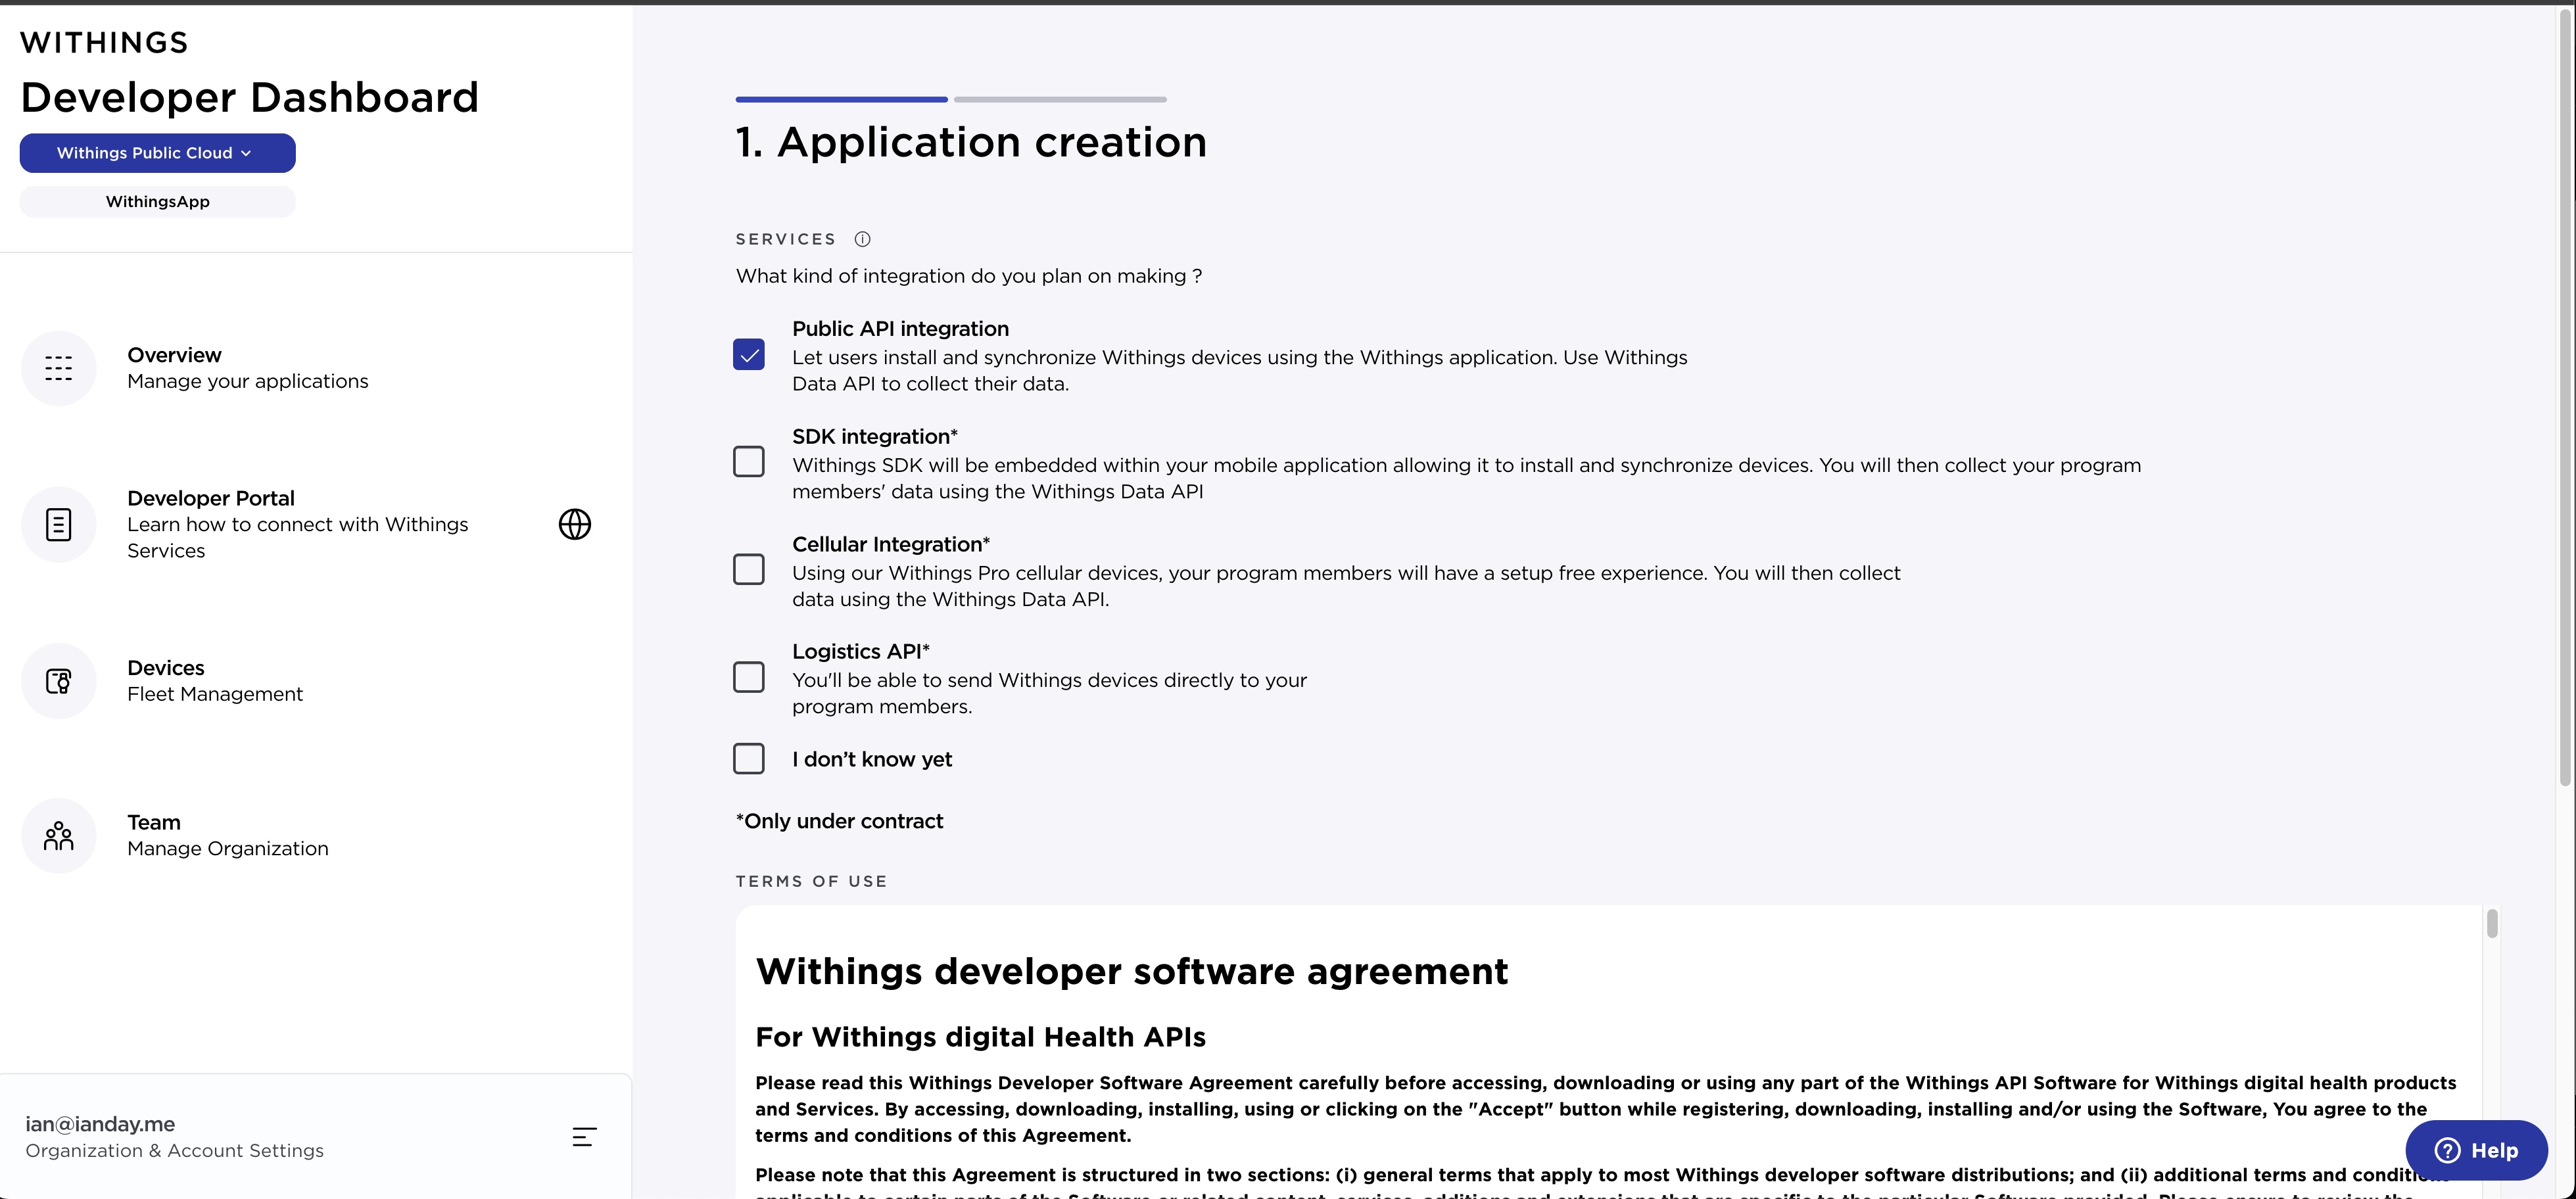The image size is (2576, 1199).
Task: Open the globe icon beside Developer Portal
Action: pos(575,524)
